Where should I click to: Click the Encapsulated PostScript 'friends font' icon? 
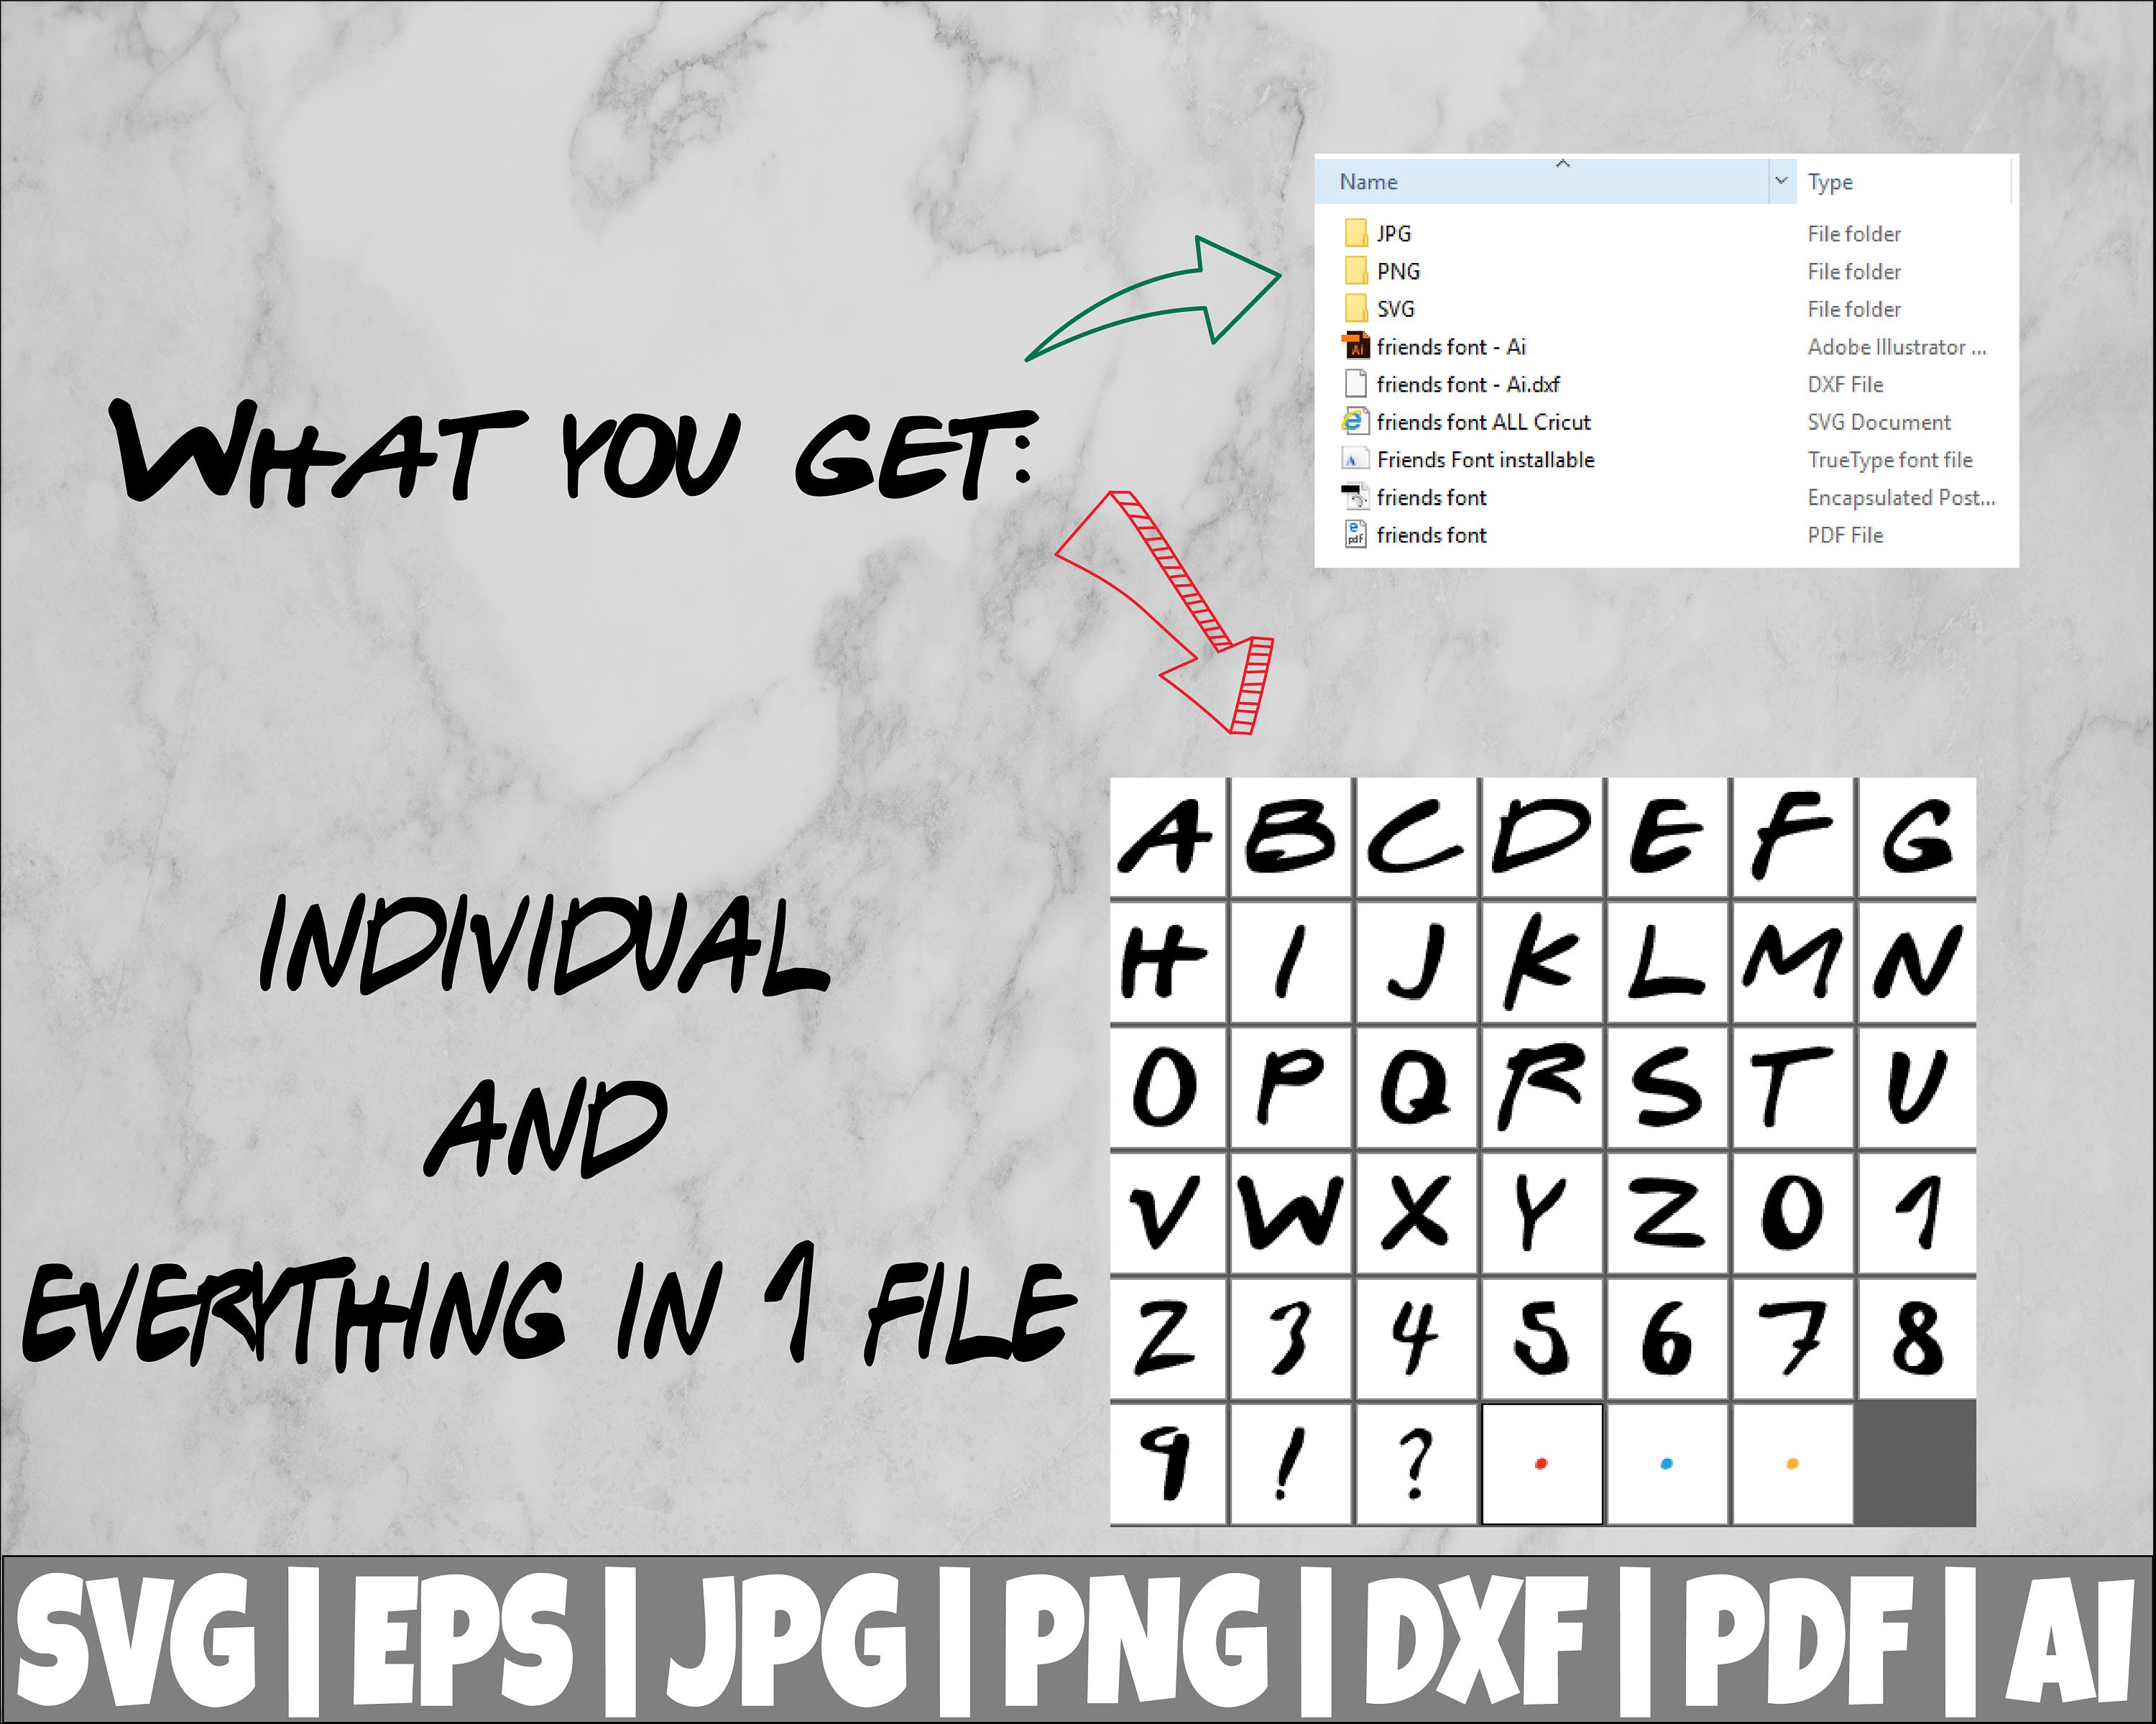tap(1355, 497)
